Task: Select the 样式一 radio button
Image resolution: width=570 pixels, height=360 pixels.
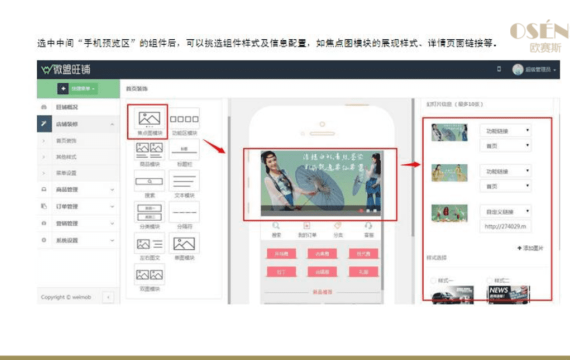Action: (433, 280)
